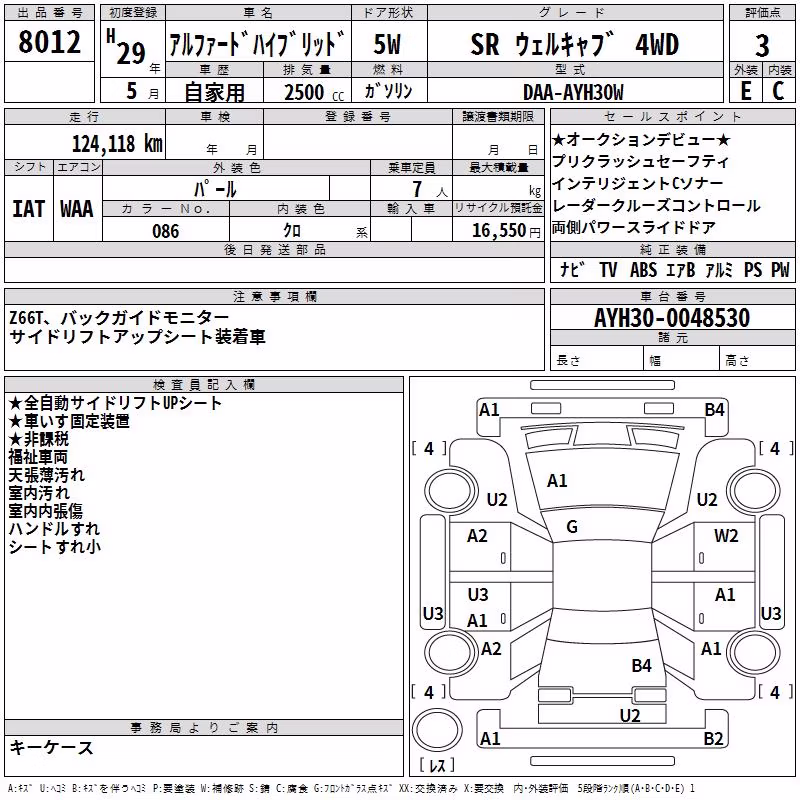
Task: Select inspector note ハンドルすれ
Action: pos(54,529)
